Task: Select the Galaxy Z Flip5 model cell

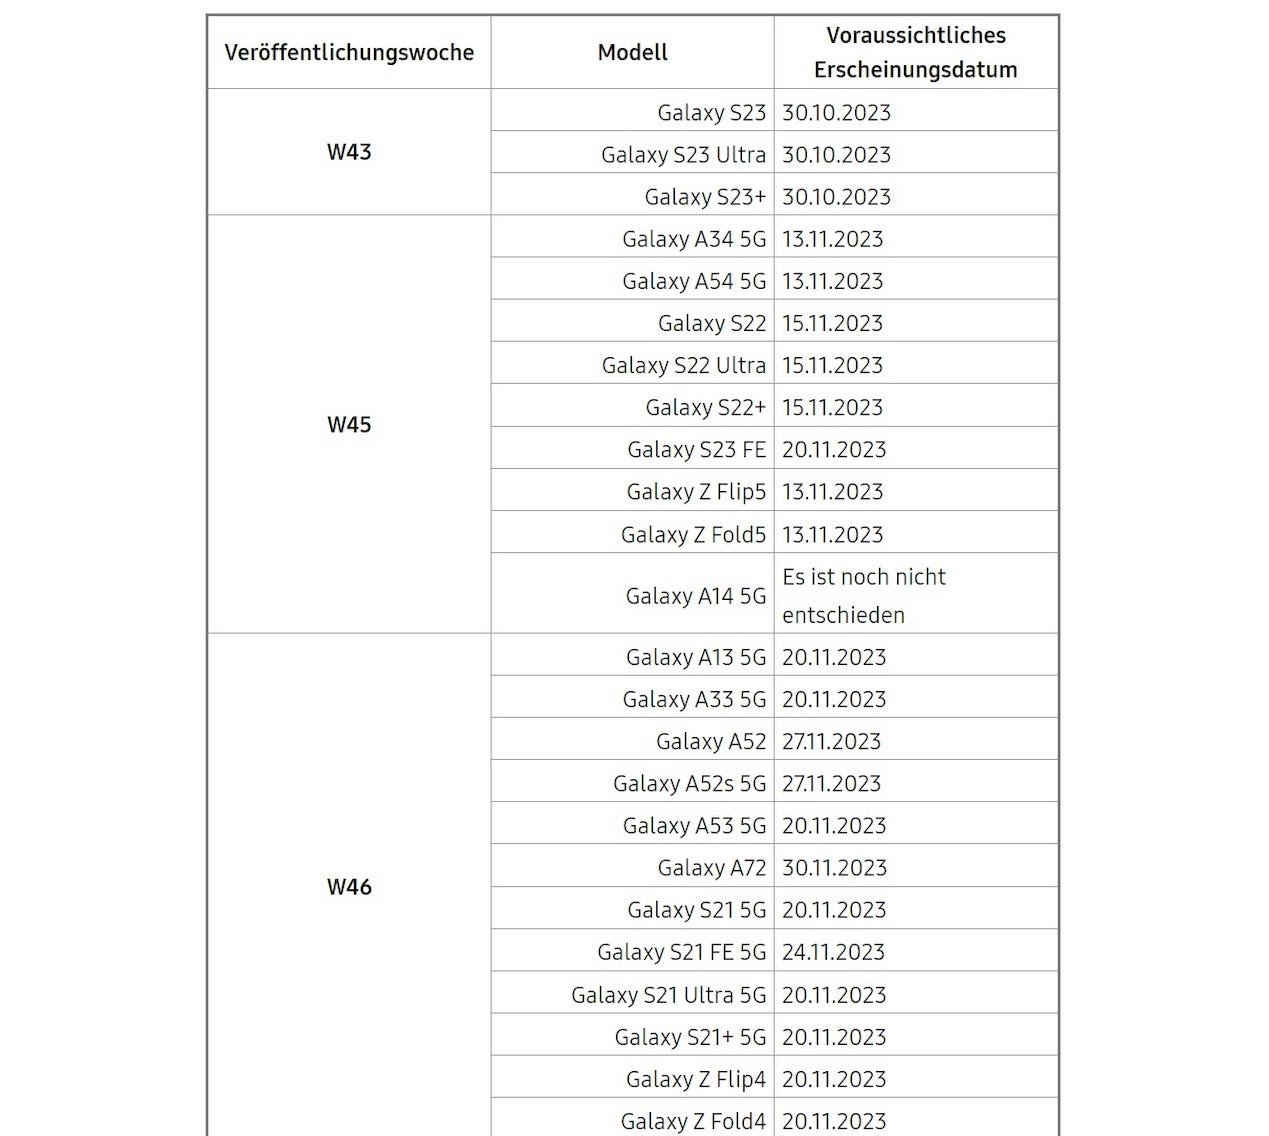Action: click(632, 491)
